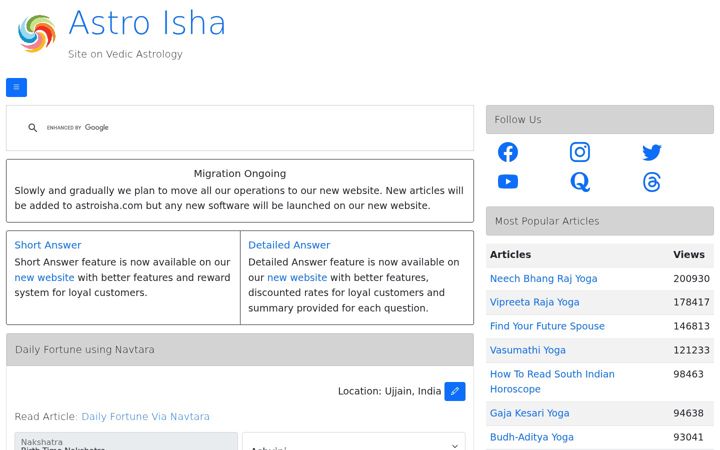Click view count 98463
The width and height of the screenshot is (720, 450).
[688, 374]
